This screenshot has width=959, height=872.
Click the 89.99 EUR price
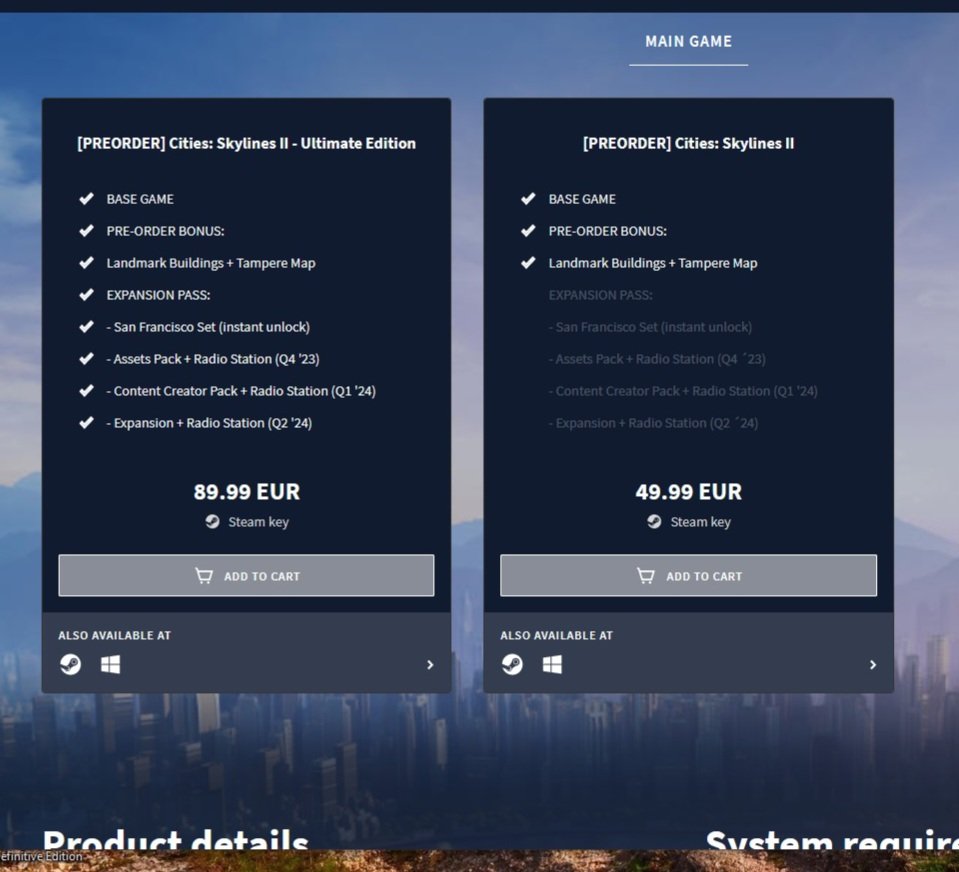coord(246,492)
